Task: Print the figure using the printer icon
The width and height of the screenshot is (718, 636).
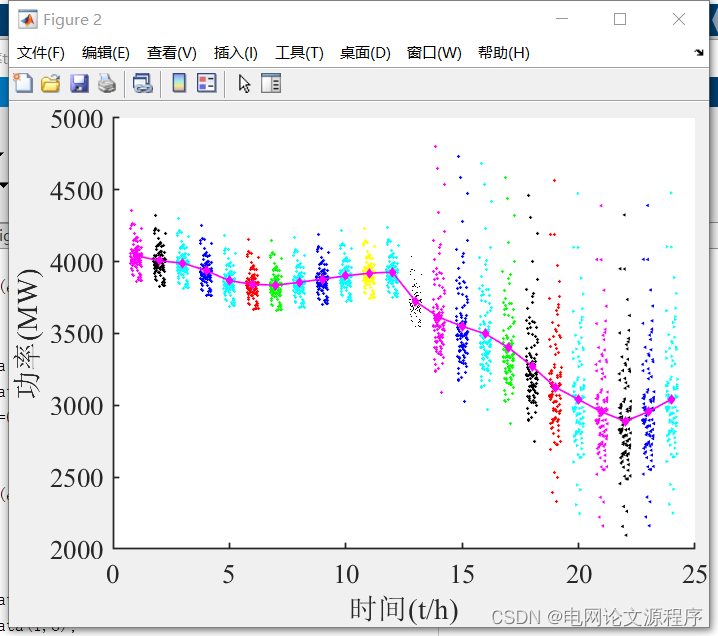Action: pyautogui.click(x=107, y=84)
